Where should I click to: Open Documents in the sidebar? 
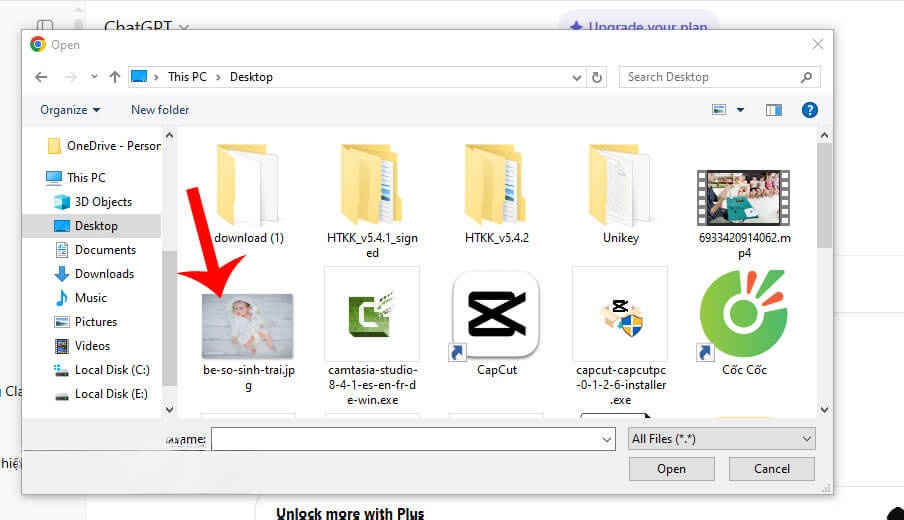click(95, 250)
